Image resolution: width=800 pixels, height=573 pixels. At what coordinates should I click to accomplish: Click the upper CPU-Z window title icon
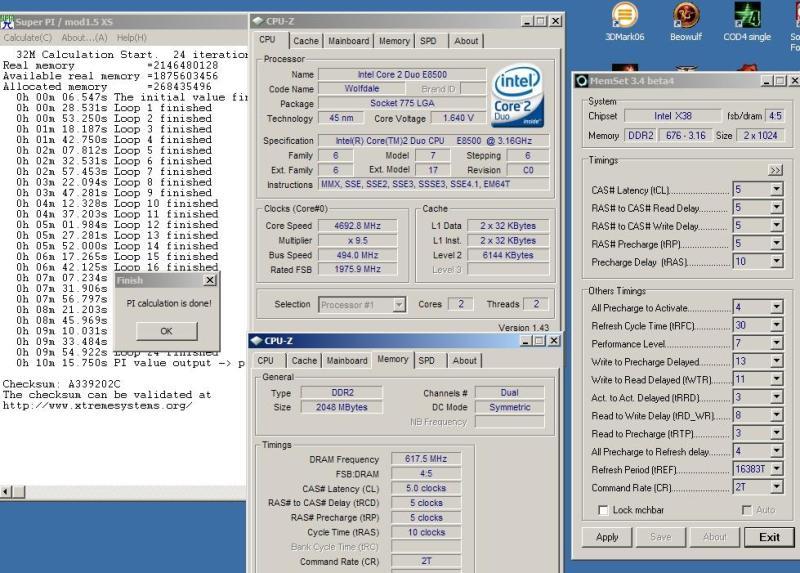(x=258, y=21)
